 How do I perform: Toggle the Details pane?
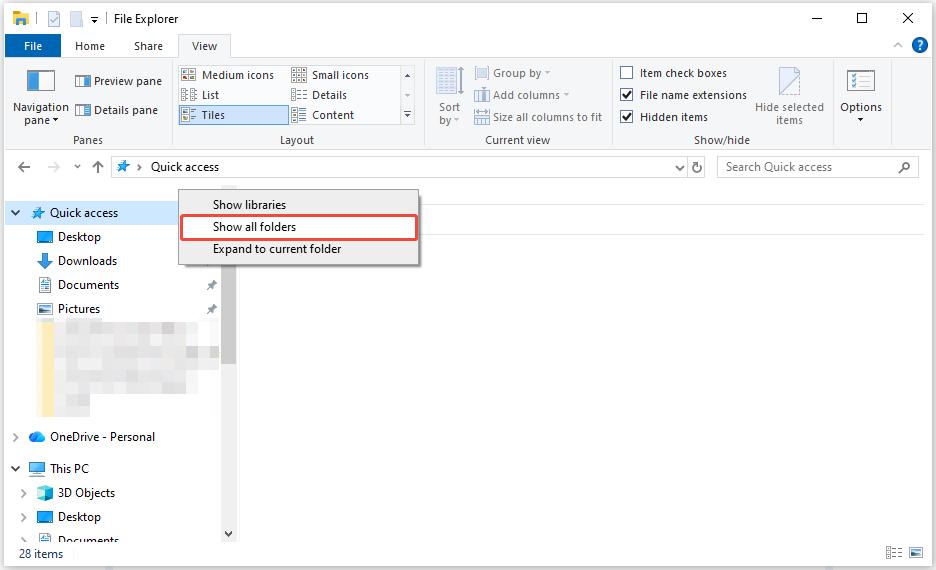coord(116,110)
